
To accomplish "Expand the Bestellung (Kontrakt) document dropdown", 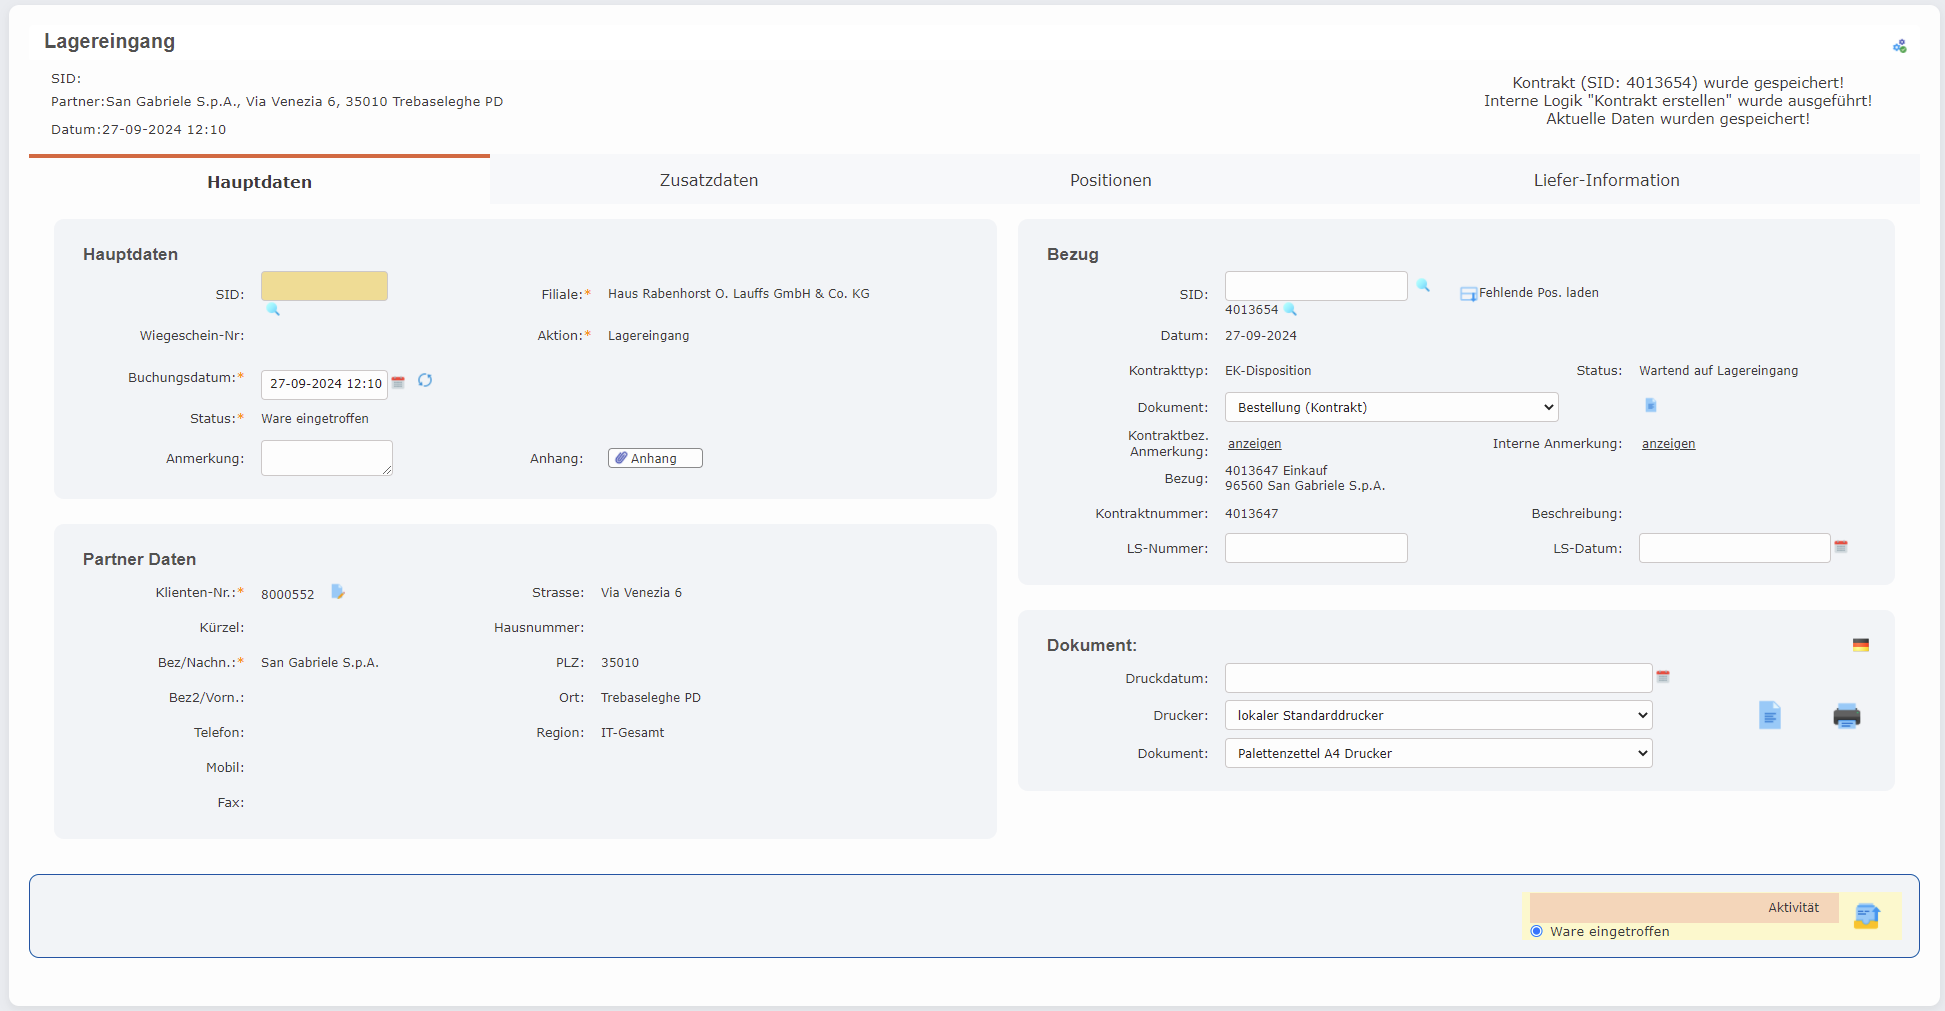I will point(1391,407).
